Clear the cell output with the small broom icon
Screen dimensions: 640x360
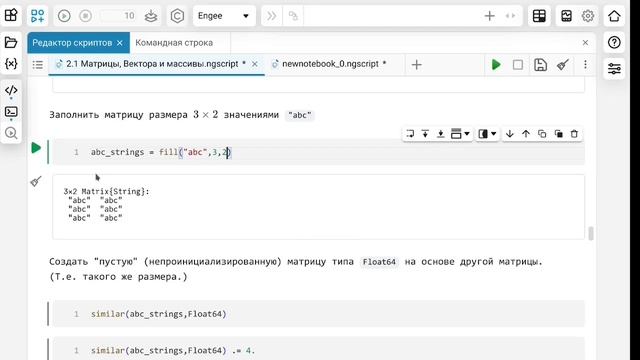pos(36,181)
